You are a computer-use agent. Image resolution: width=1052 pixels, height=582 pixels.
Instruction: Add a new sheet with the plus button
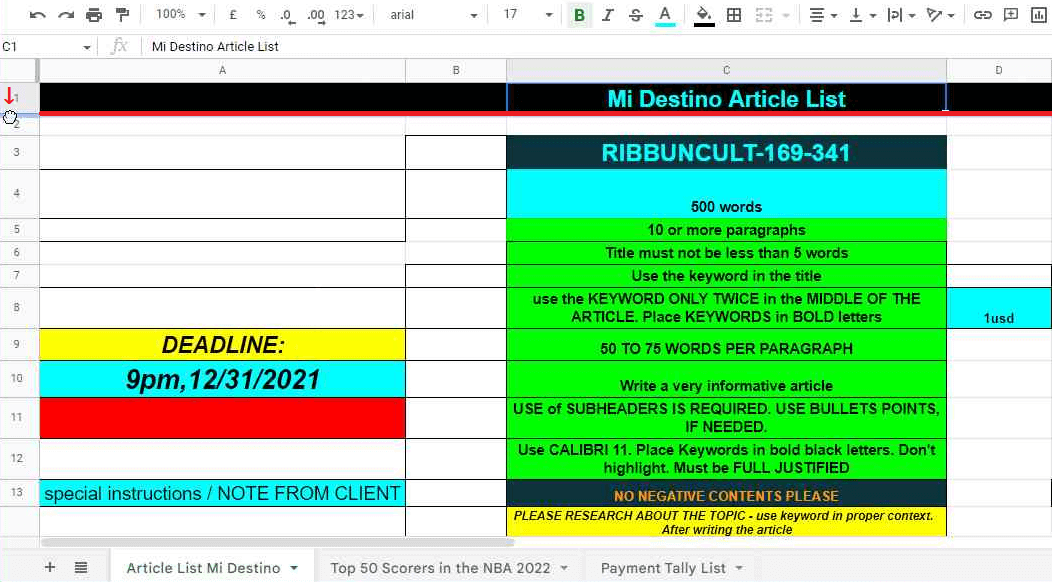coord(48,566)
